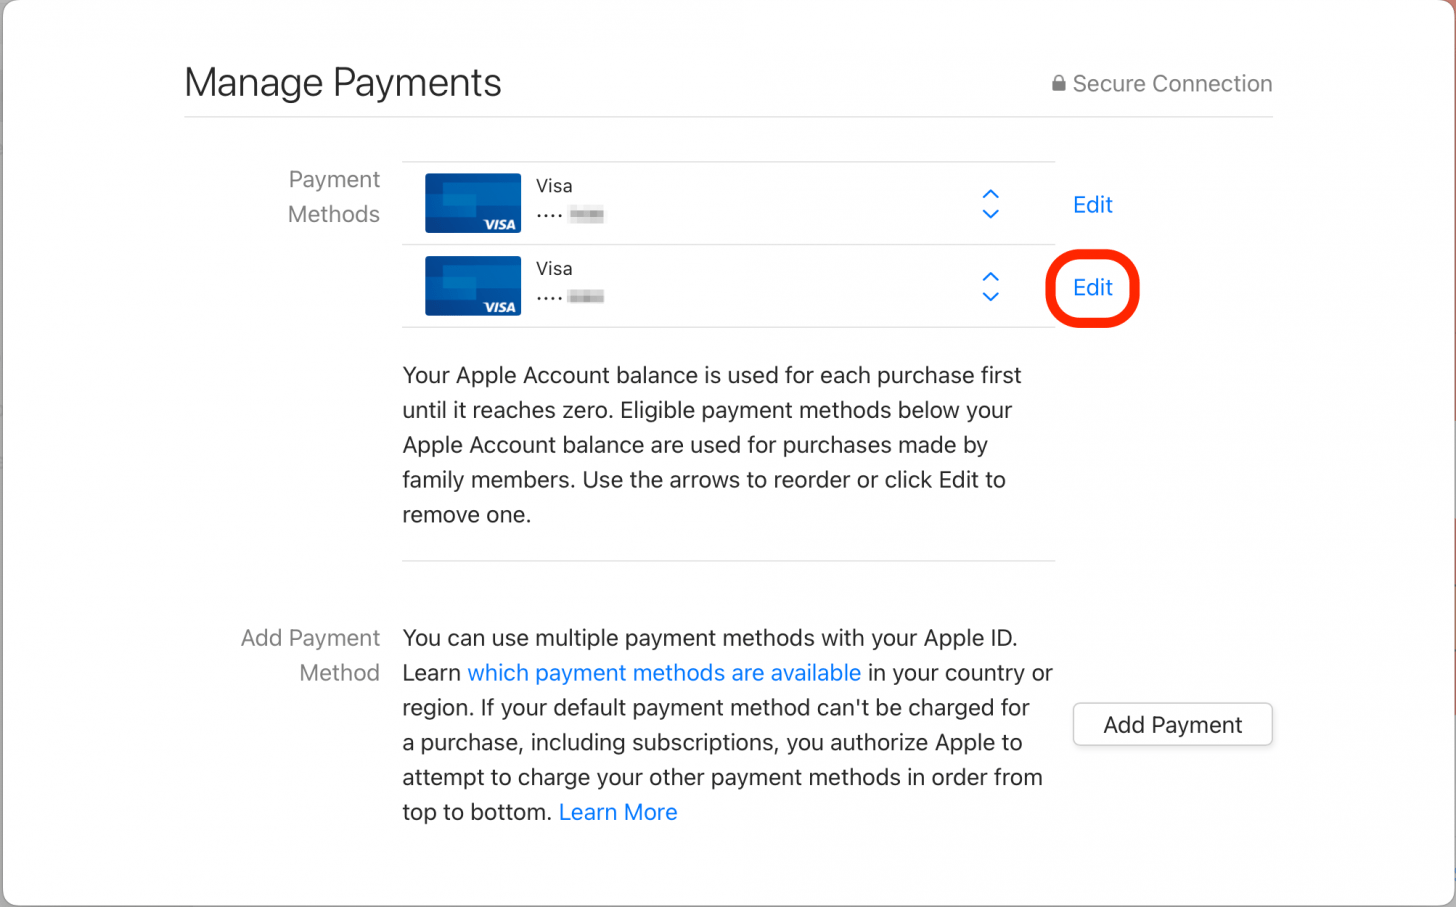Click the Apple Account balance description text
Screen dimensions: 1456x907
(x=711, y=444)
